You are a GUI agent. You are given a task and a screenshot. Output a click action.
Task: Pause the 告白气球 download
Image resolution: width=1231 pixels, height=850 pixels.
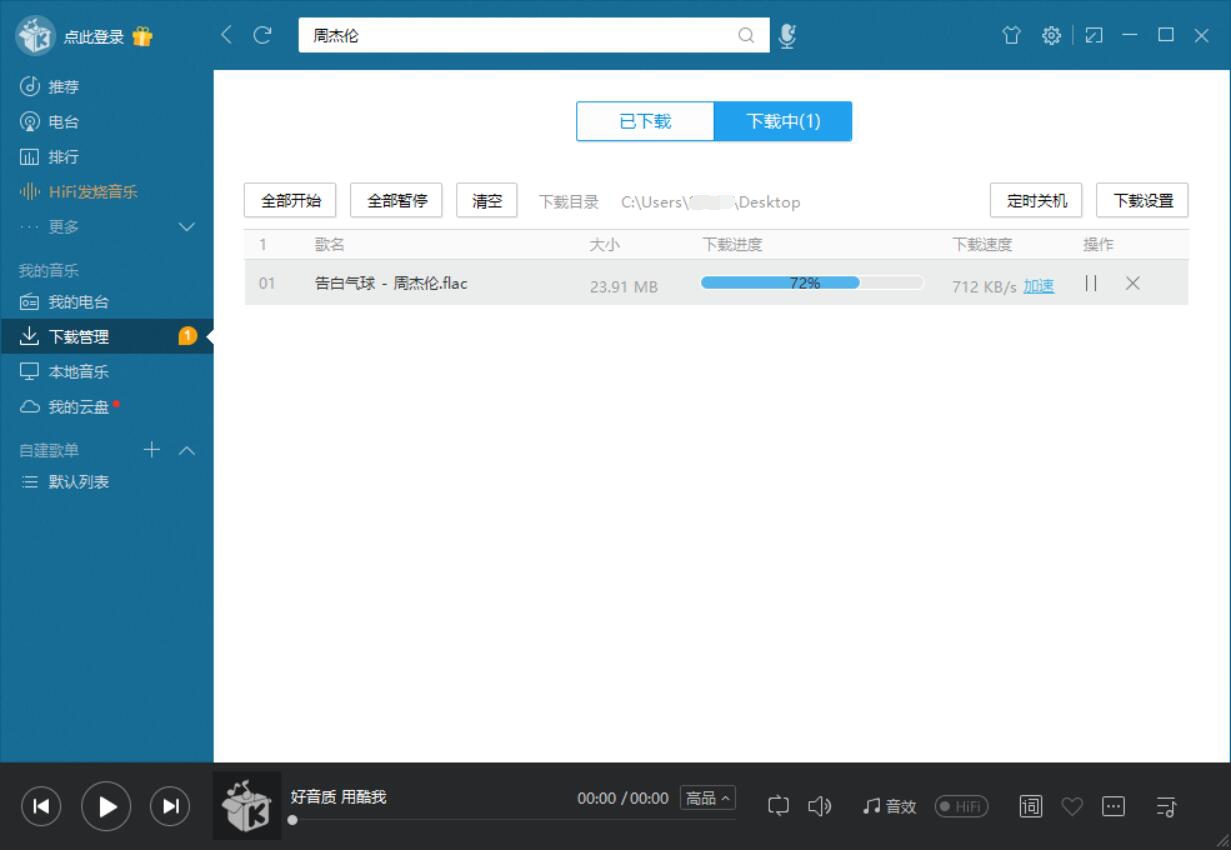1089,284
